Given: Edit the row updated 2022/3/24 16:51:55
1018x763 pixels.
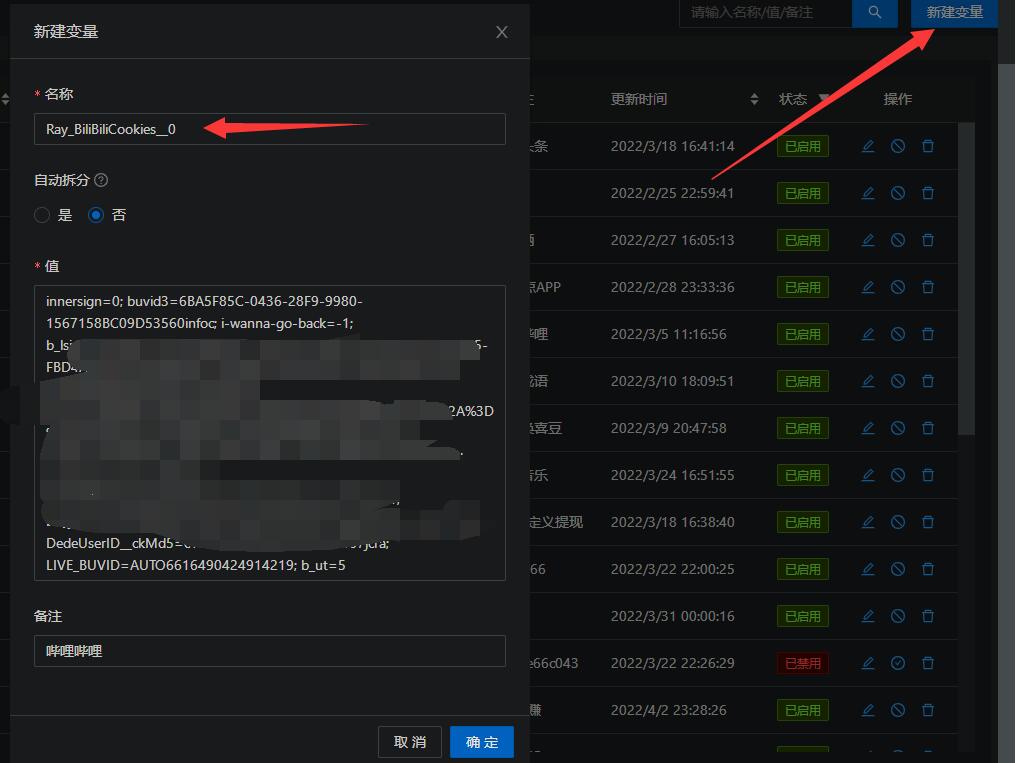Looking at the screenshot, I should 867,475.
